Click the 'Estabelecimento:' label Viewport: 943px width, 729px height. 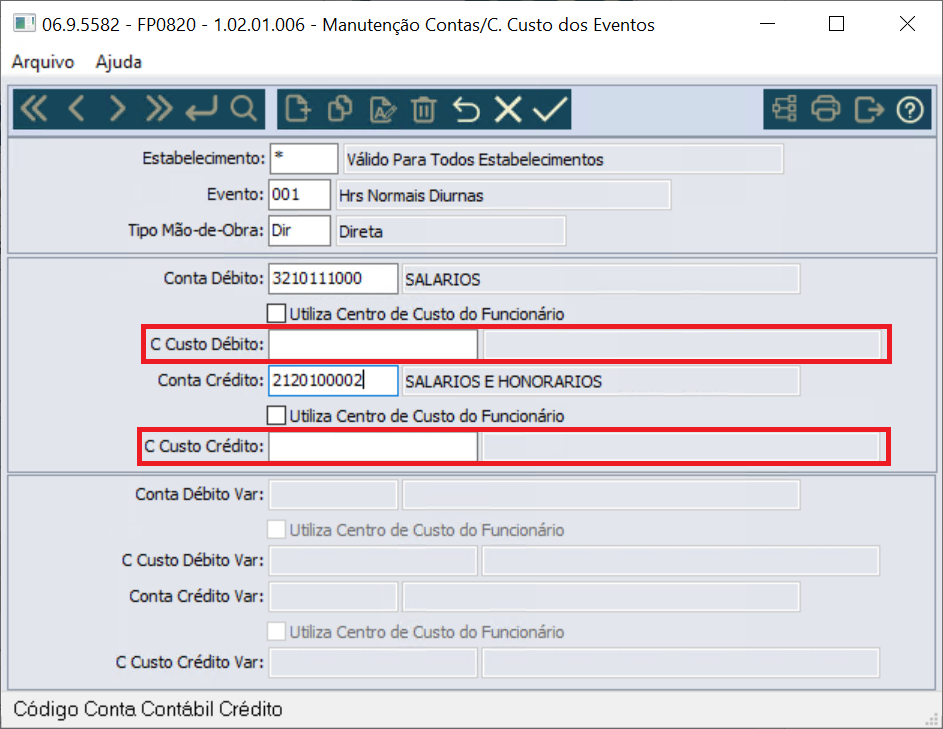[203, 158]
